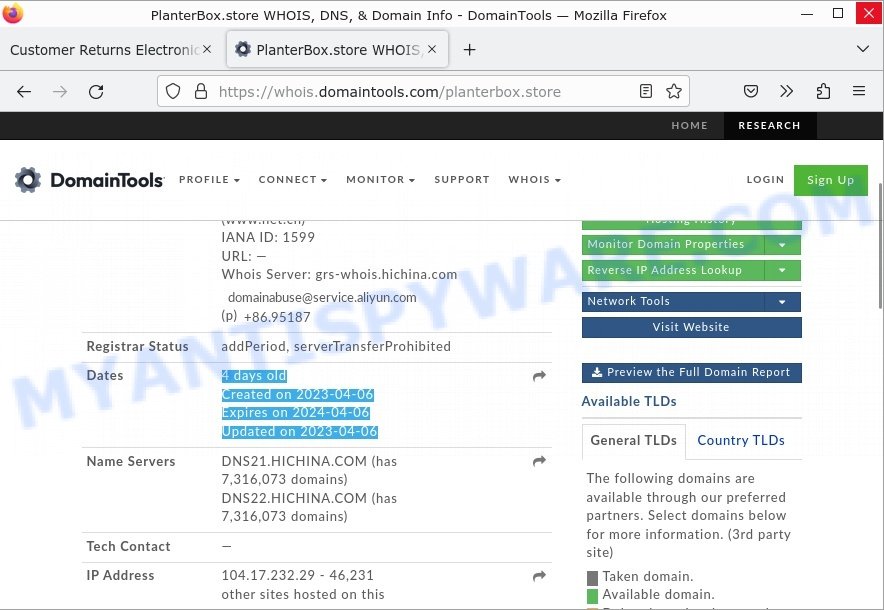Image resolution: width=884 pixels, height=610 pixels.
Task: Click 'IANA ID: 1599' text
Action: [268, 237]
